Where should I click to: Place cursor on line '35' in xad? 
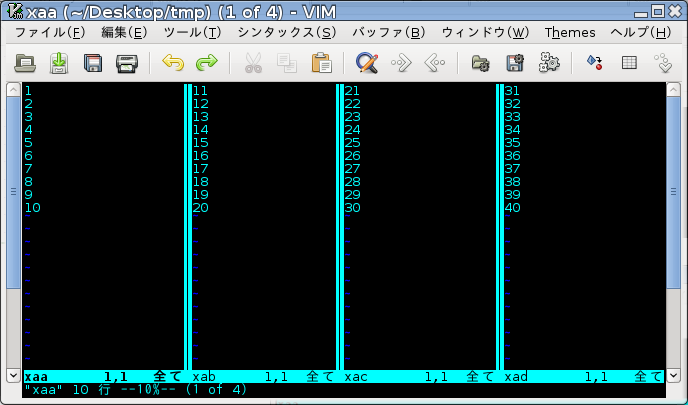click(512, 143)
